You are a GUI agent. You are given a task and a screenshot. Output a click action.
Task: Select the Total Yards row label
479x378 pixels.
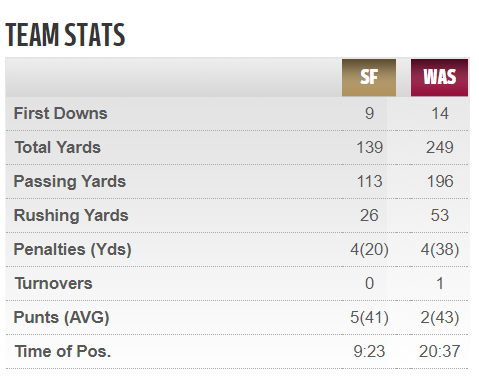coord(58,147)
